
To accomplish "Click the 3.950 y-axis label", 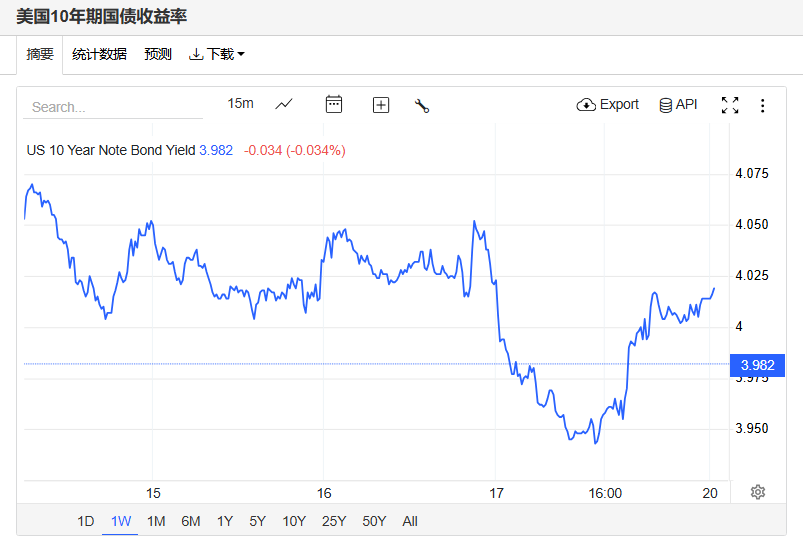I will pos(752,428).
